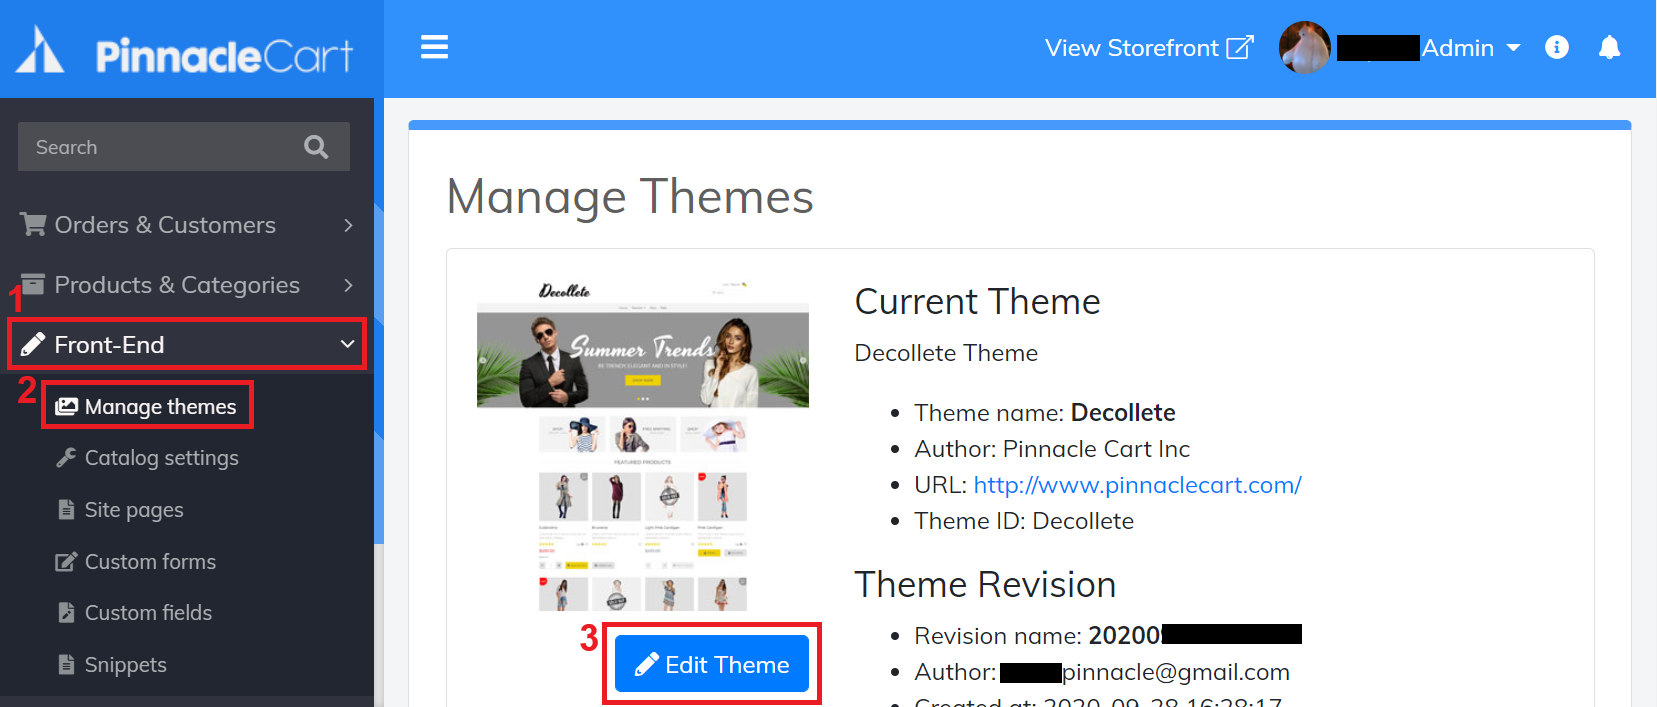Screen dimensions: 1657x707
Task: Click the PinnacleCart logo
Action: pos(185,52)
